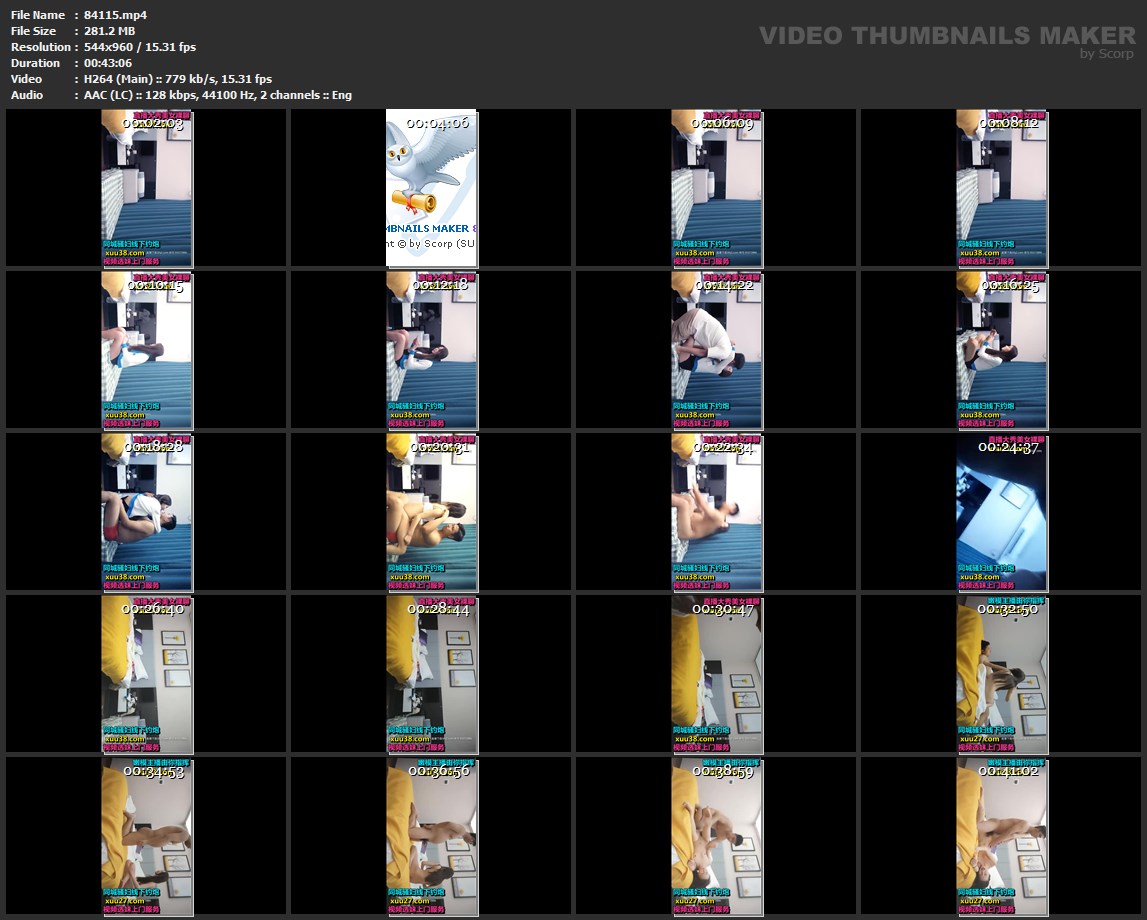
Task: Select the thumbnail timestamped 00:28:44
Action: pyautogui.click(x=431, y=675)
